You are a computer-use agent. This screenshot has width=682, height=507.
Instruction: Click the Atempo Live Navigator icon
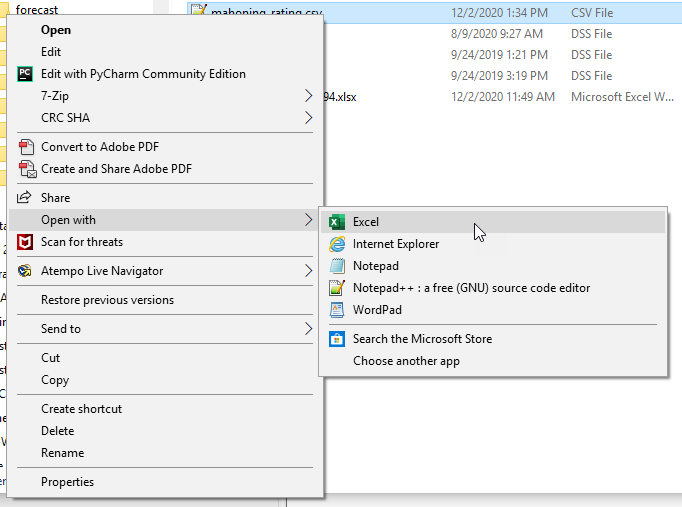pyautogui.click(x=25, y=271)
